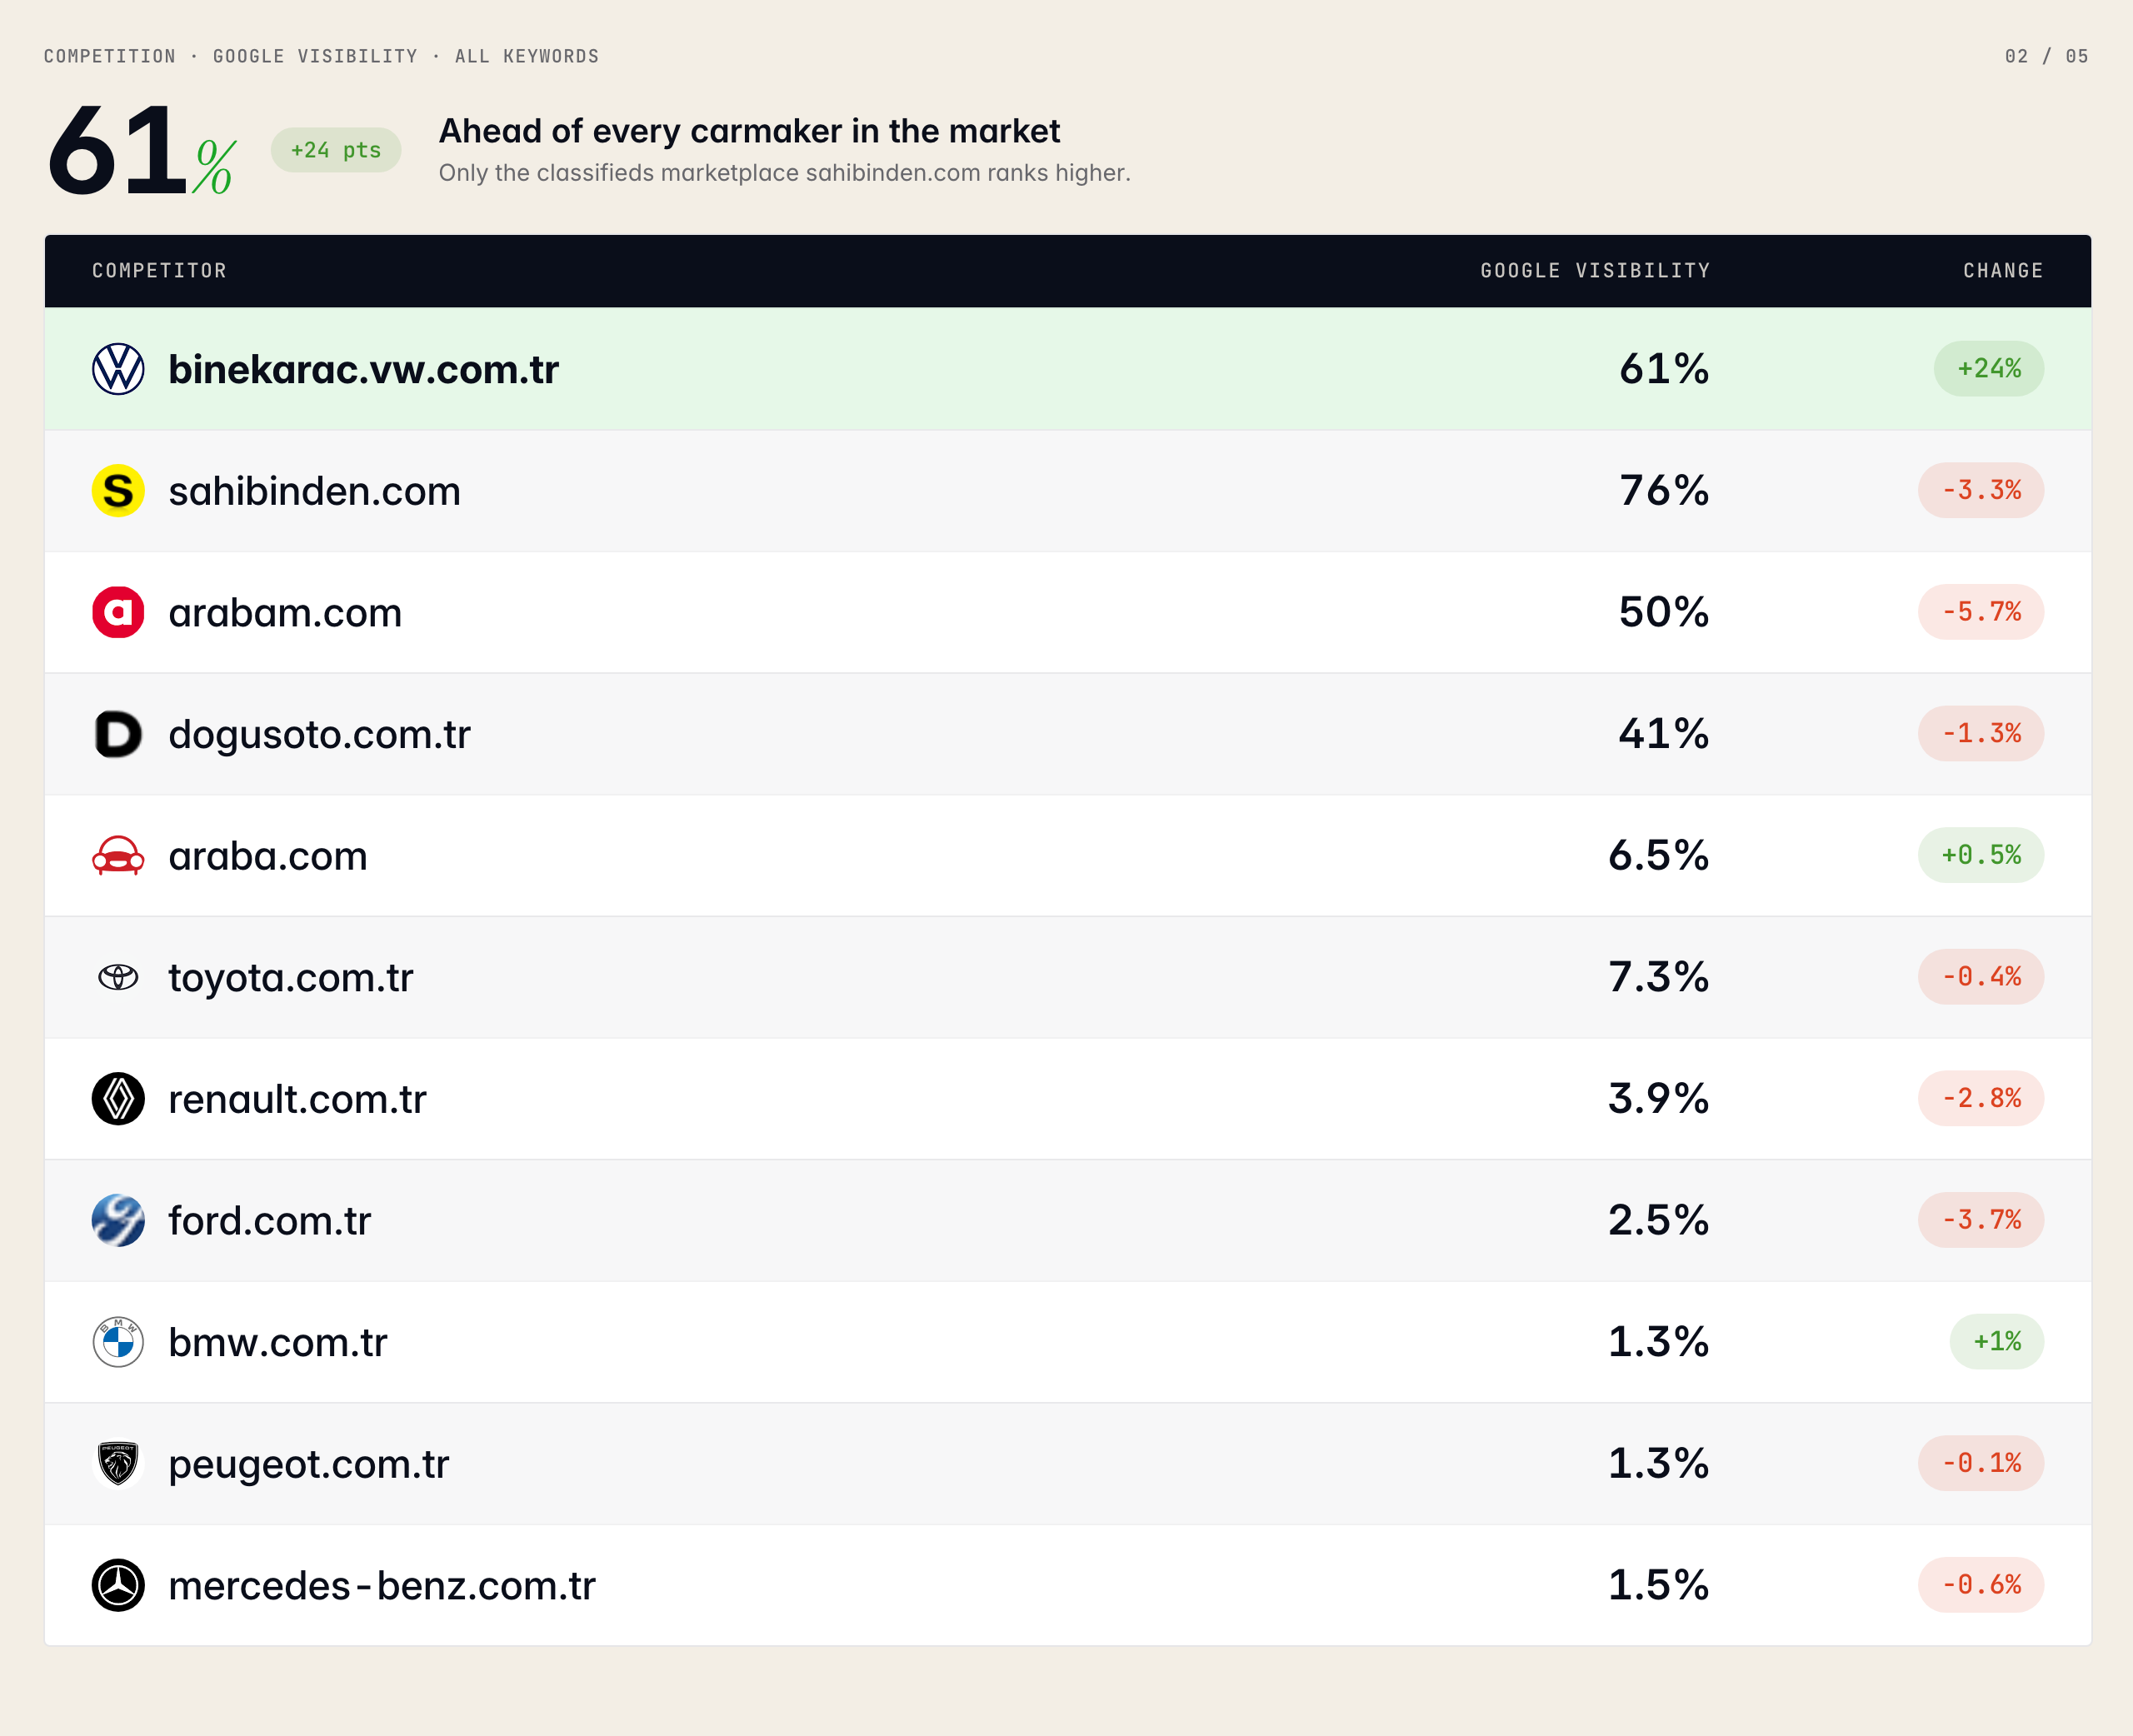Click the Google Visibility column header
The width and height of the screenshot is (2133, 1736).
pyautogui.click(x=1595, y=271)
